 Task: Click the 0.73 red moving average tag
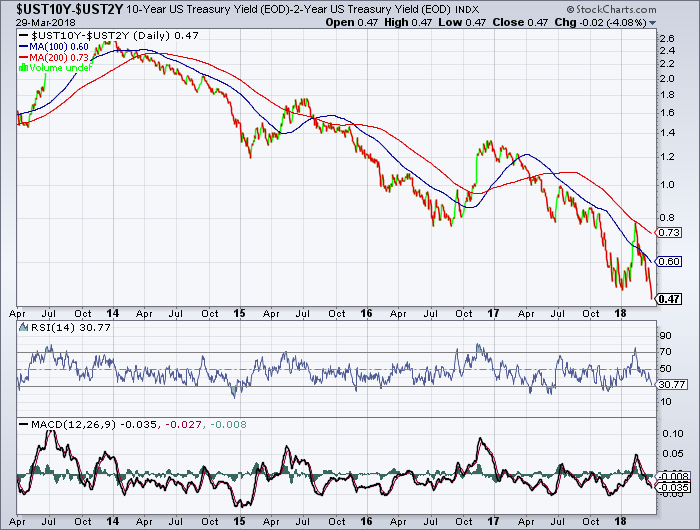pyautogui.click(x=670, y=232)
